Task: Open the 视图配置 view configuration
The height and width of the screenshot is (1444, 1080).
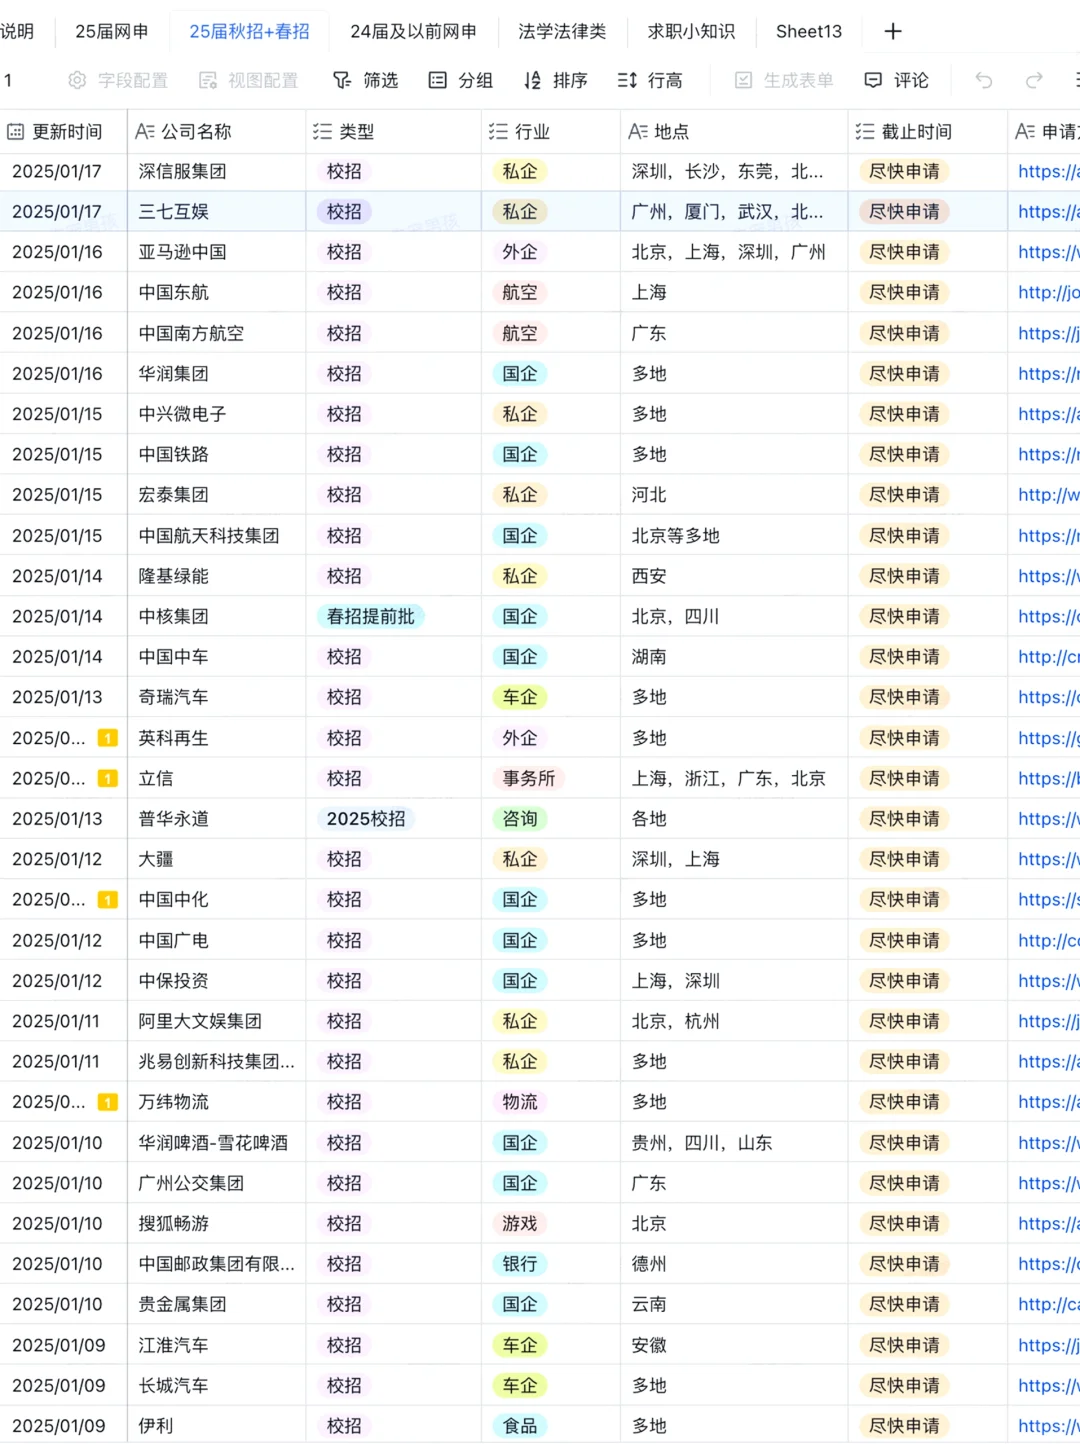Action: [245, 80]
